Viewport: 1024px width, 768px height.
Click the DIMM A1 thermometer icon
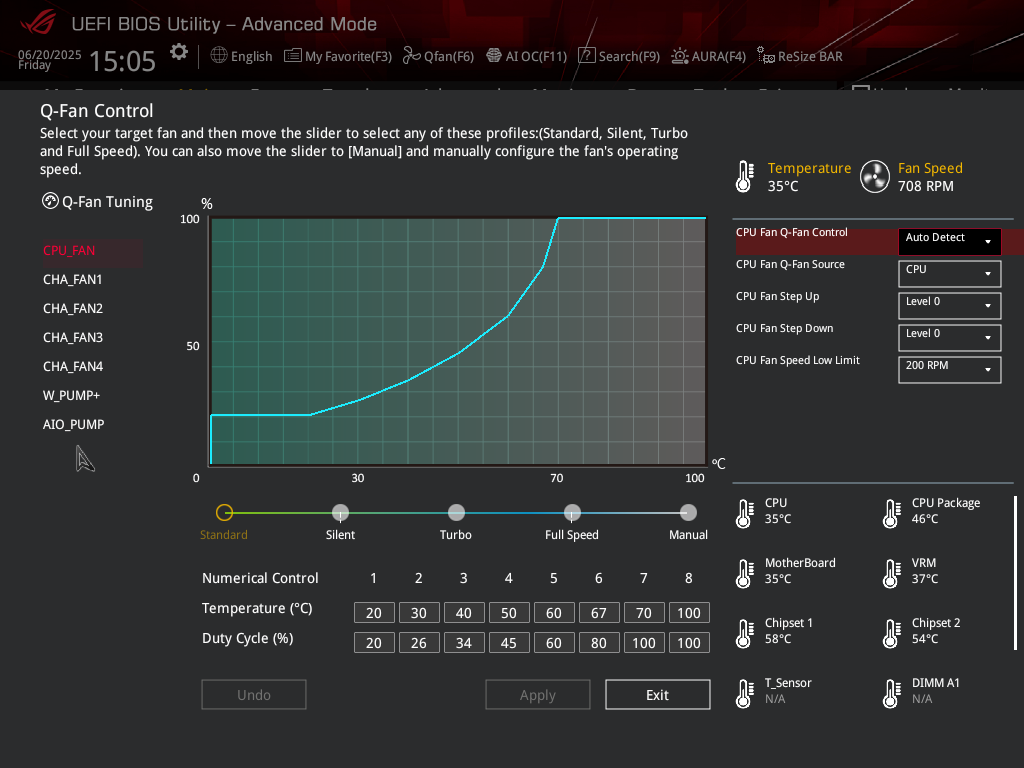(x=891, y=694)
